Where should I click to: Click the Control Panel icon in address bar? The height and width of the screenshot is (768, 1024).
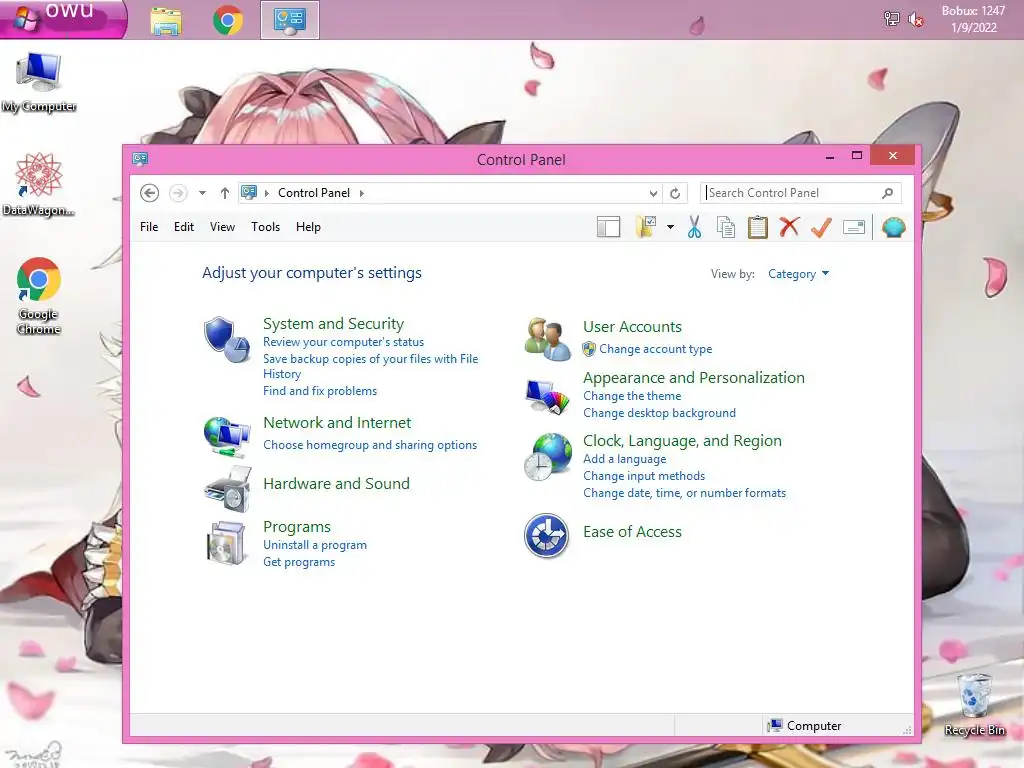(x=249, y=192)
